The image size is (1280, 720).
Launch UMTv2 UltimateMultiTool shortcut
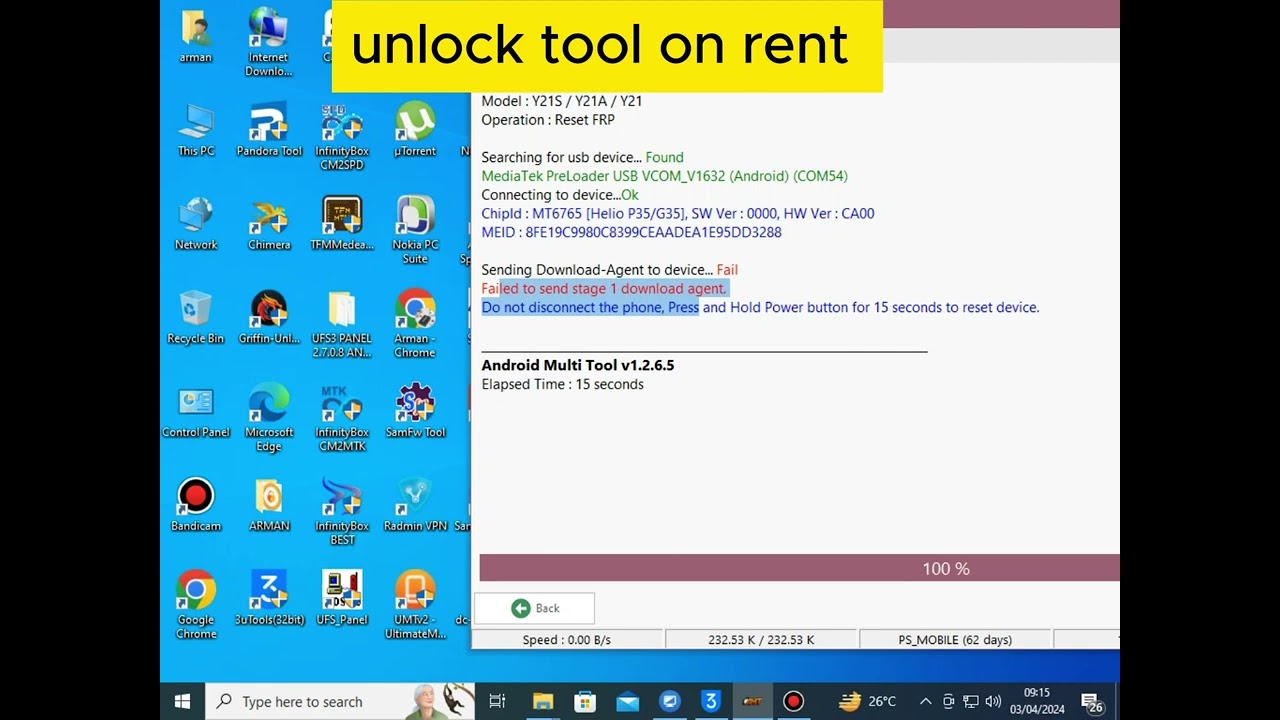point(415,605)
